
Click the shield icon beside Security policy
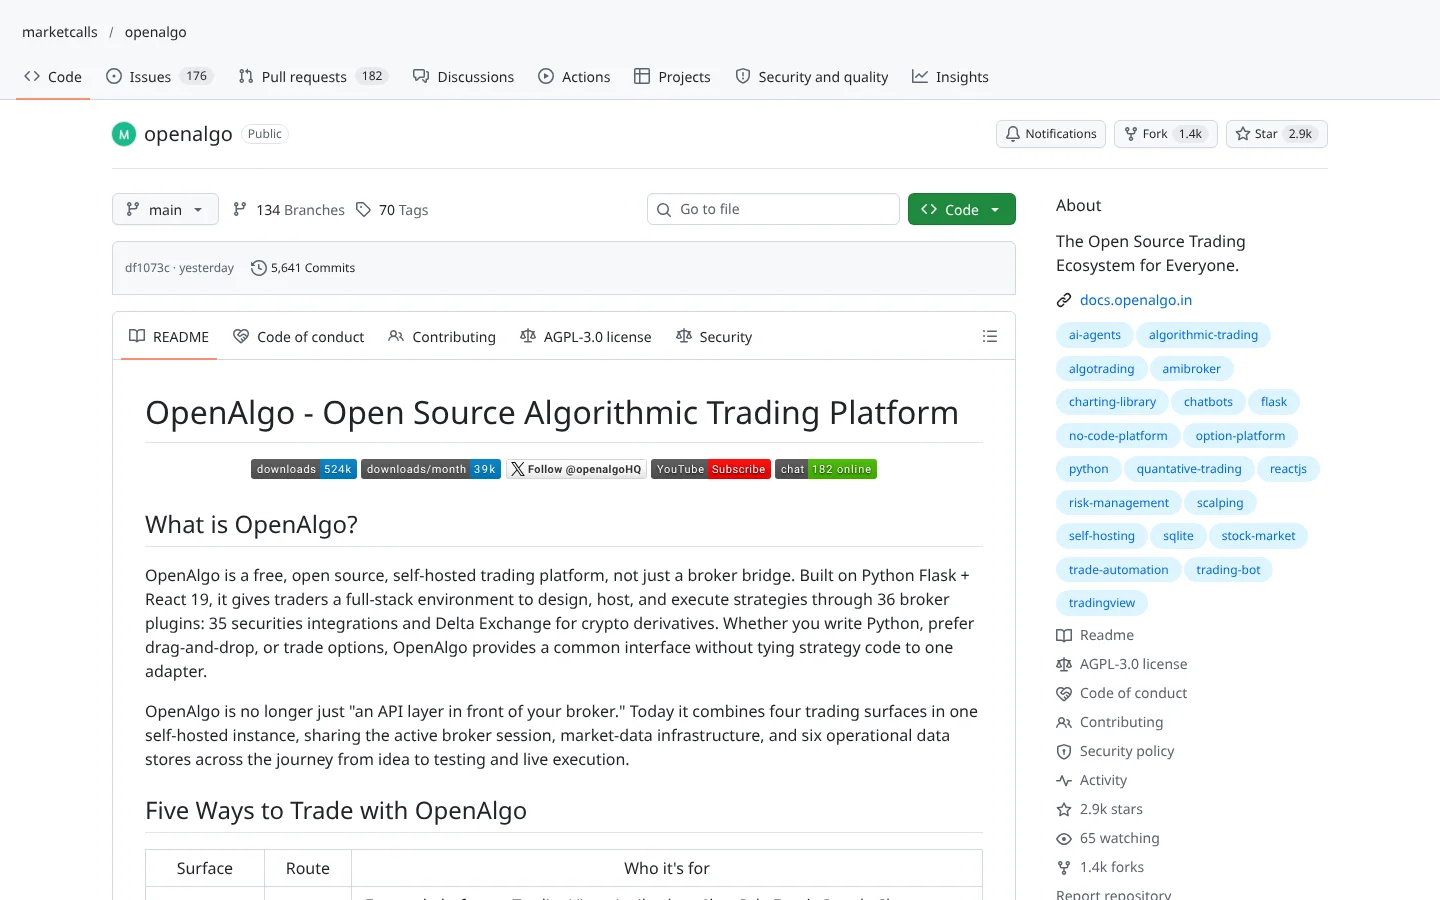(x=1064, y=751)
